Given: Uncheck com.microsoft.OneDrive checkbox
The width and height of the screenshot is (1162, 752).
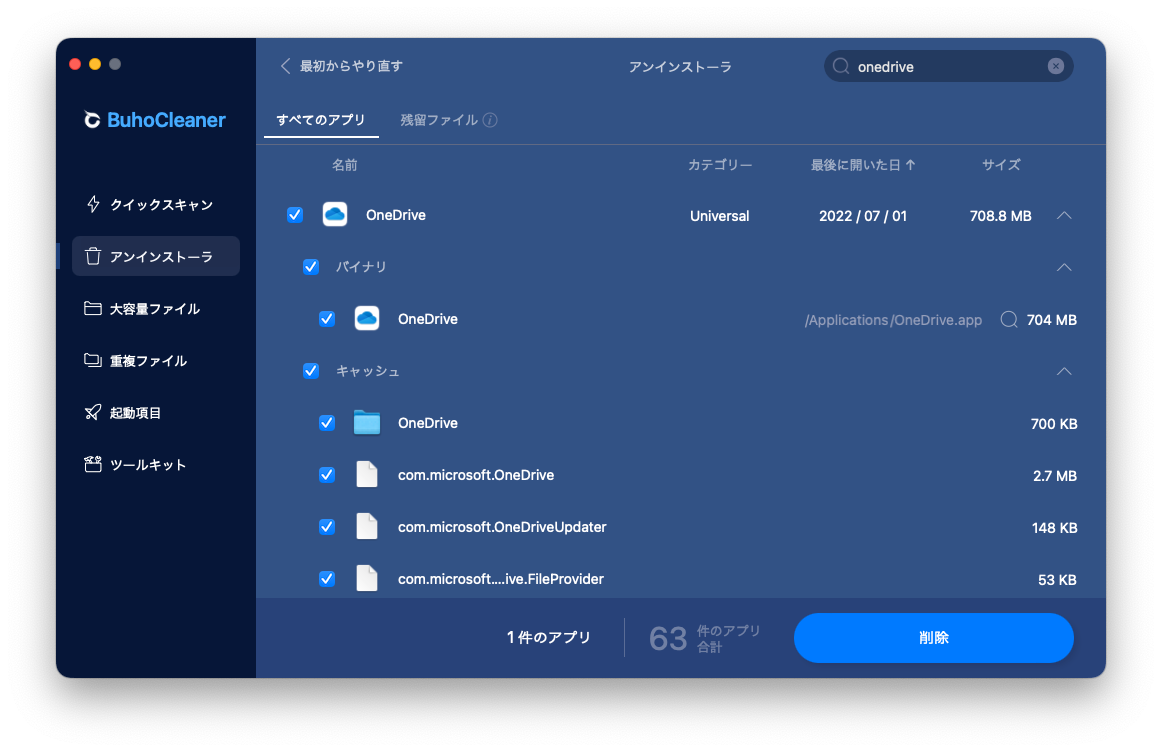Looking at the screenshot, I should click(x=327, y=475).
